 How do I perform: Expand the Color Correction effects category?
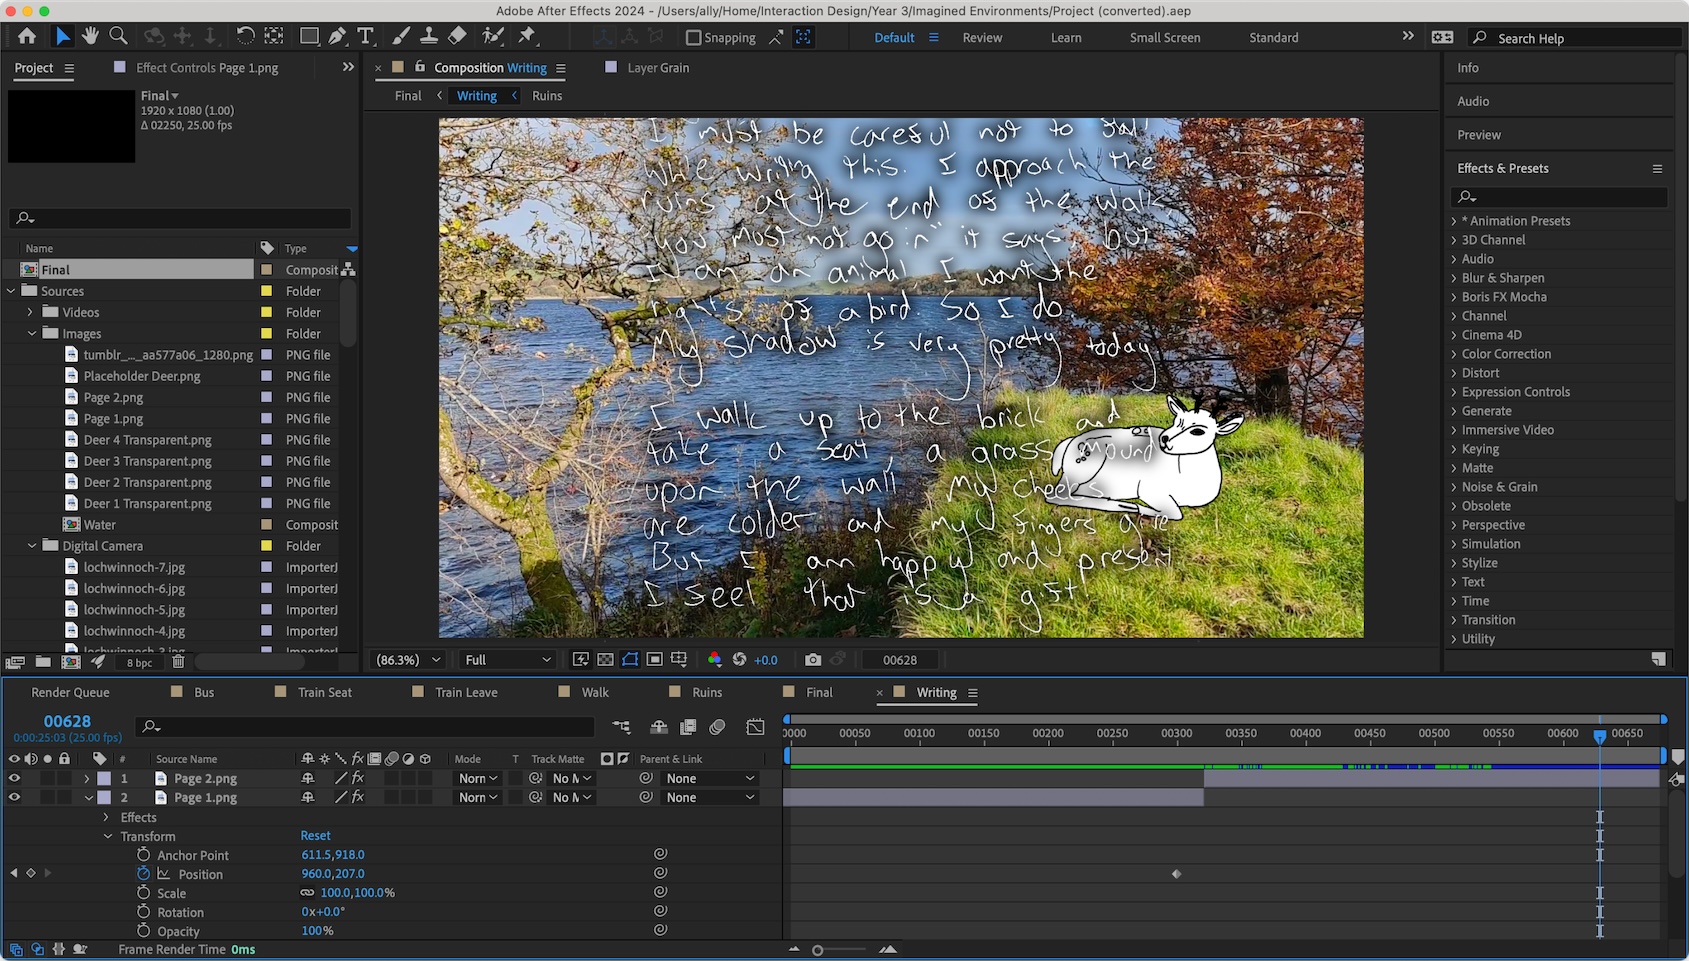point(1455,354)
